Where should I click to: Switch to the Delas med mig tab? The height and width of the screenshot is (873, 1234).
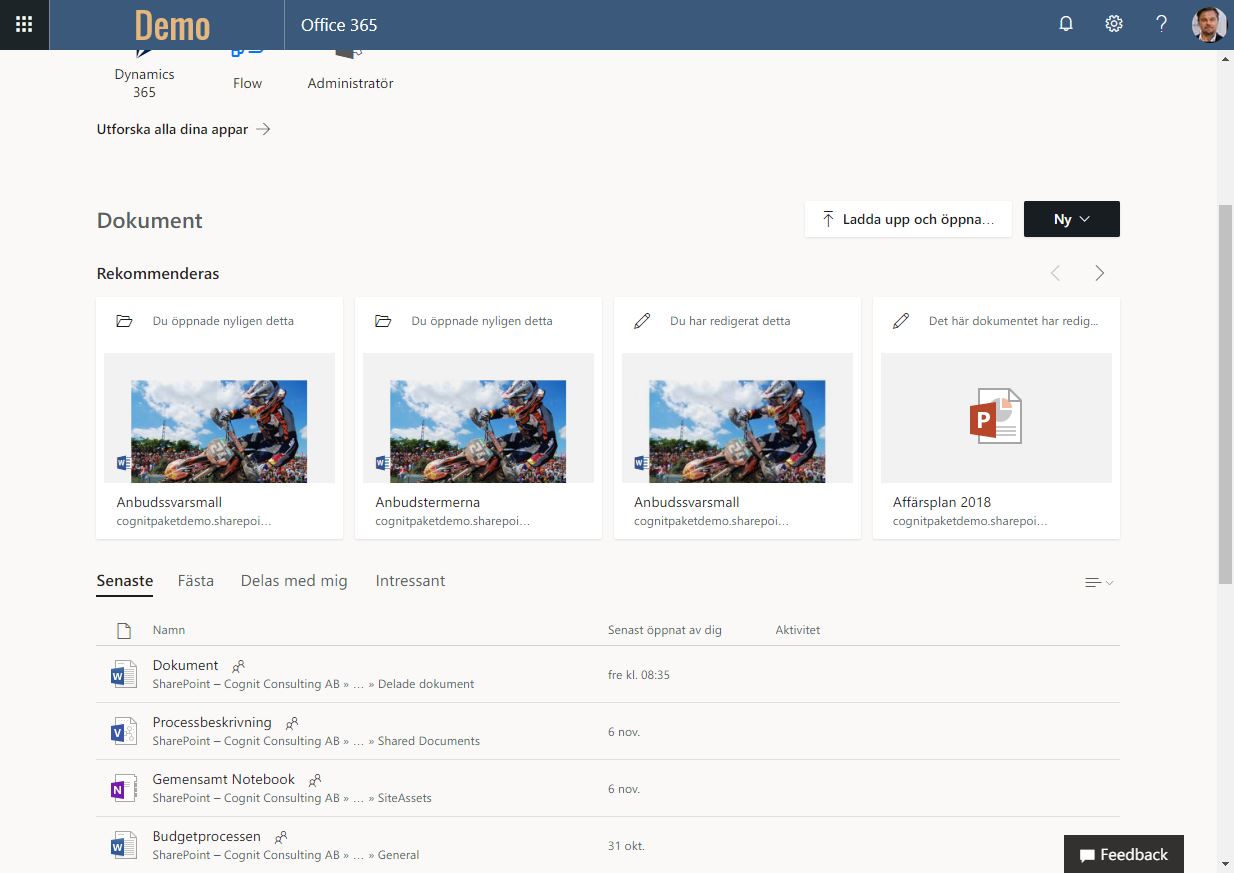(294, 581)
